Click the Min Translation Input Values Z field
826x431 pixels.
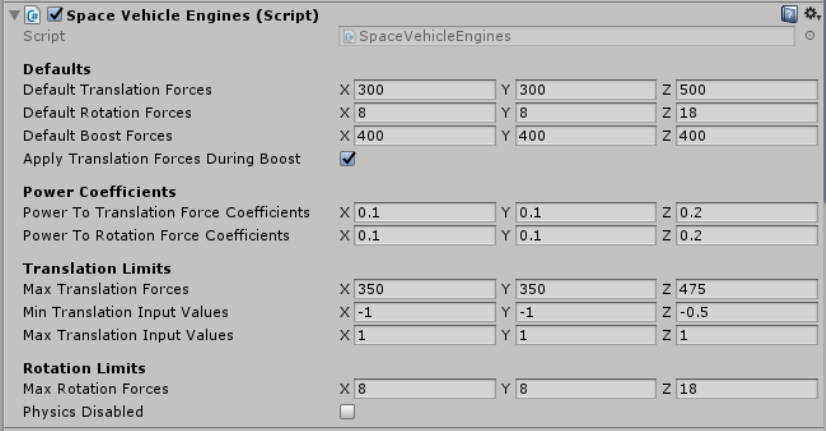point(744,313)
